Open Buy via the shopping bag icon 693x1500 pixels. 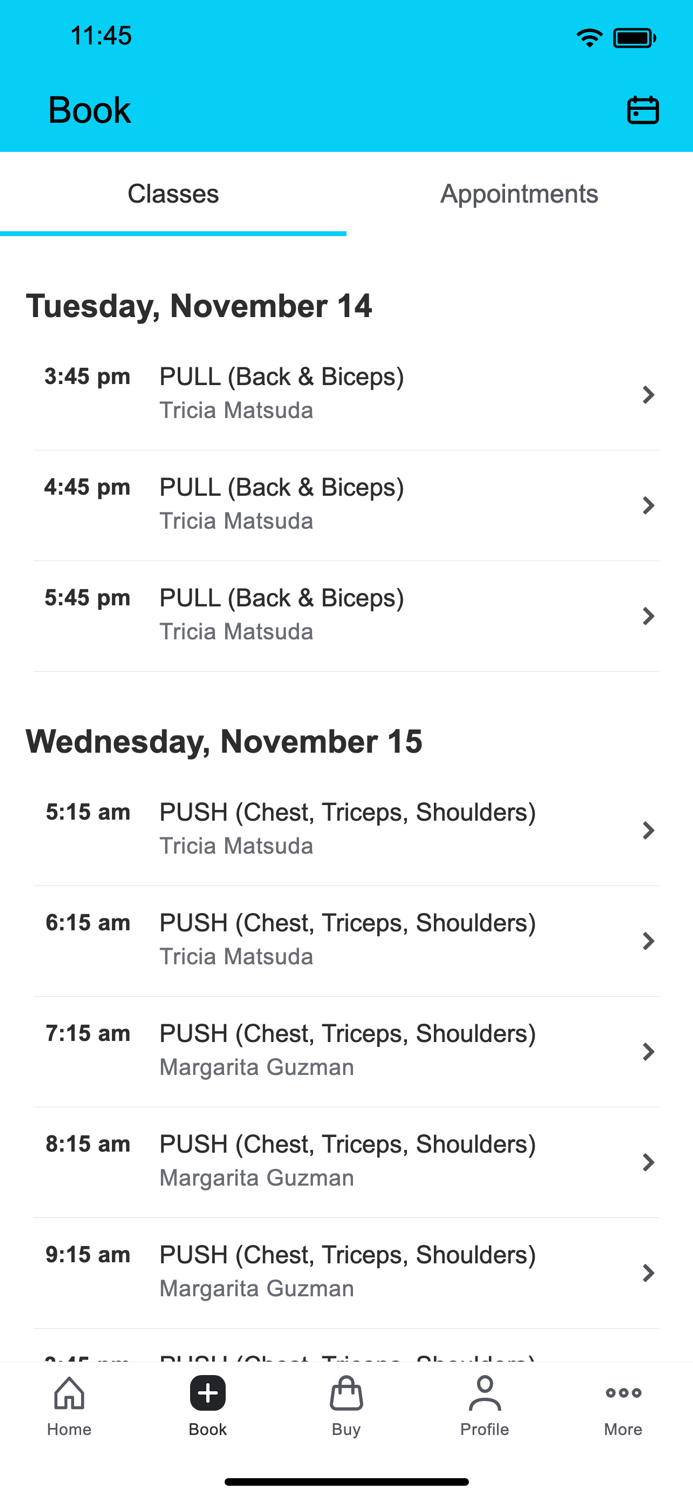click(346, 1393)
